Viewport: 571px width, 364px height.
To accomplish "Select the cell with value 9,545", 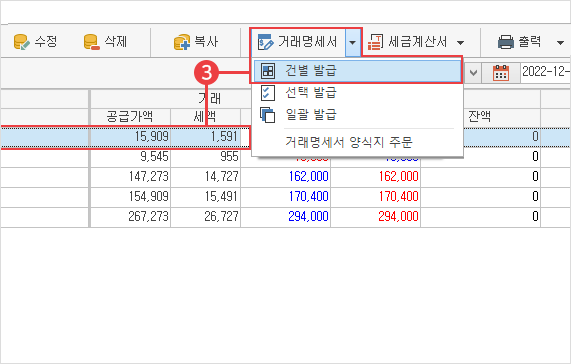I will coord(130,157).
